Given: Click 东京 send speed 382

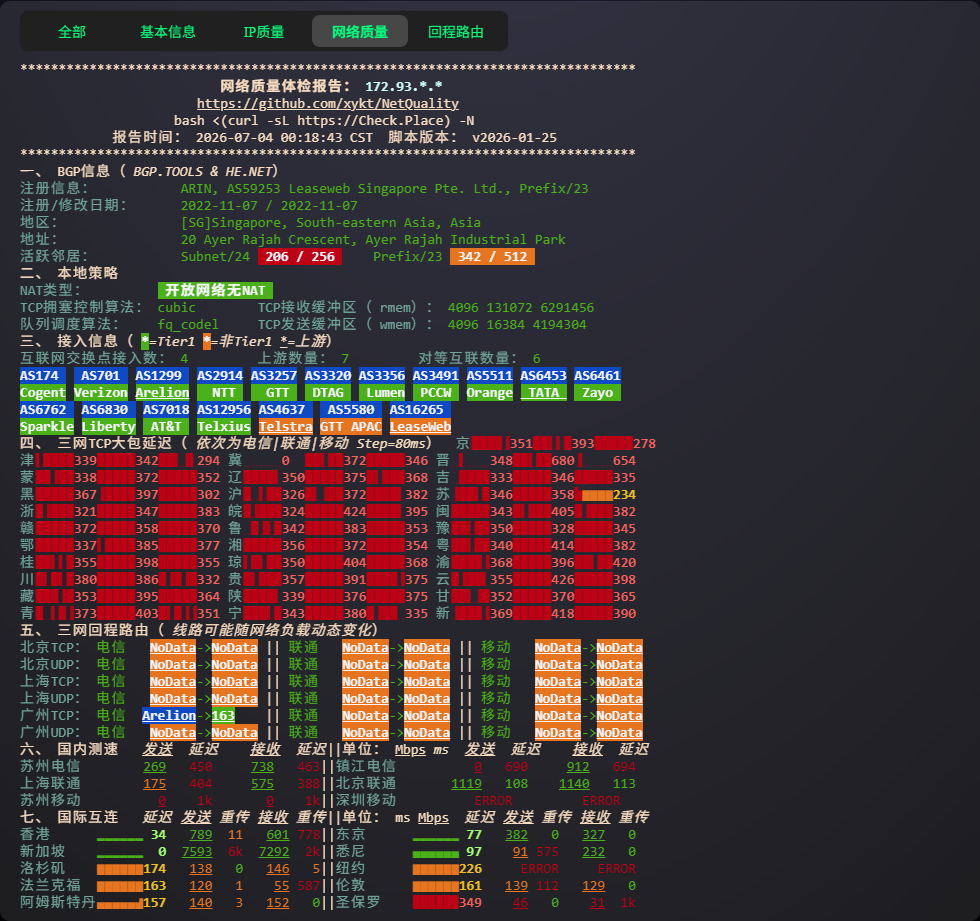Looking at the screenshot, I should (x=516, y=835).
